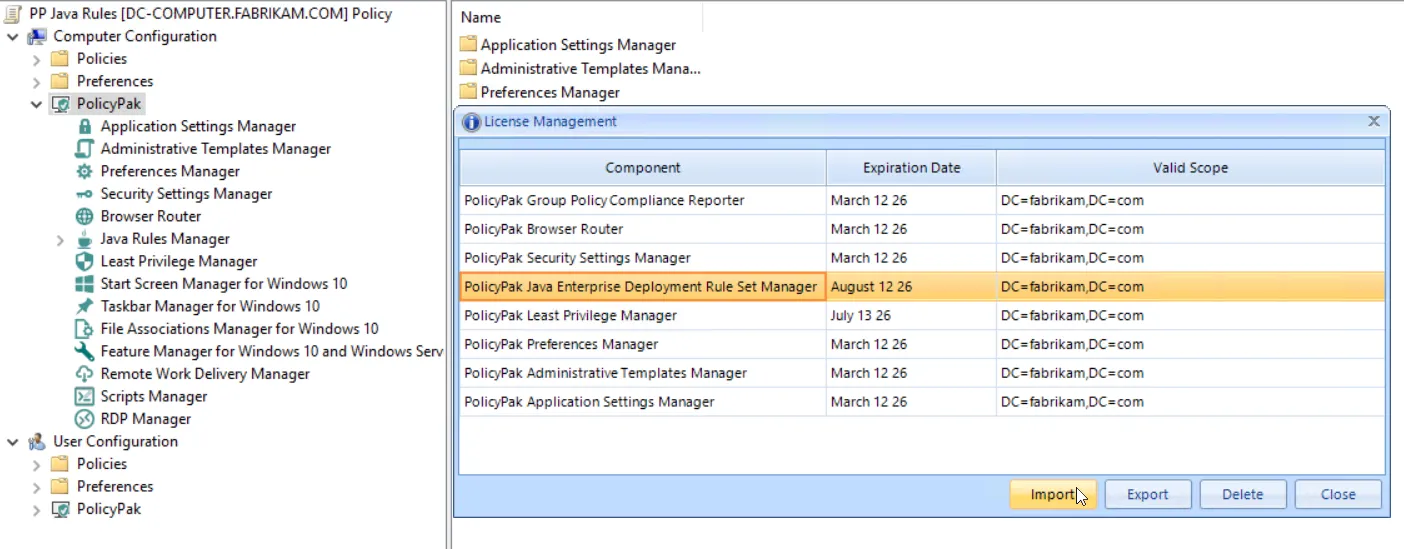
Task: Select PolicyPak Application Settings Manager license row
Action: pos(922,402)
